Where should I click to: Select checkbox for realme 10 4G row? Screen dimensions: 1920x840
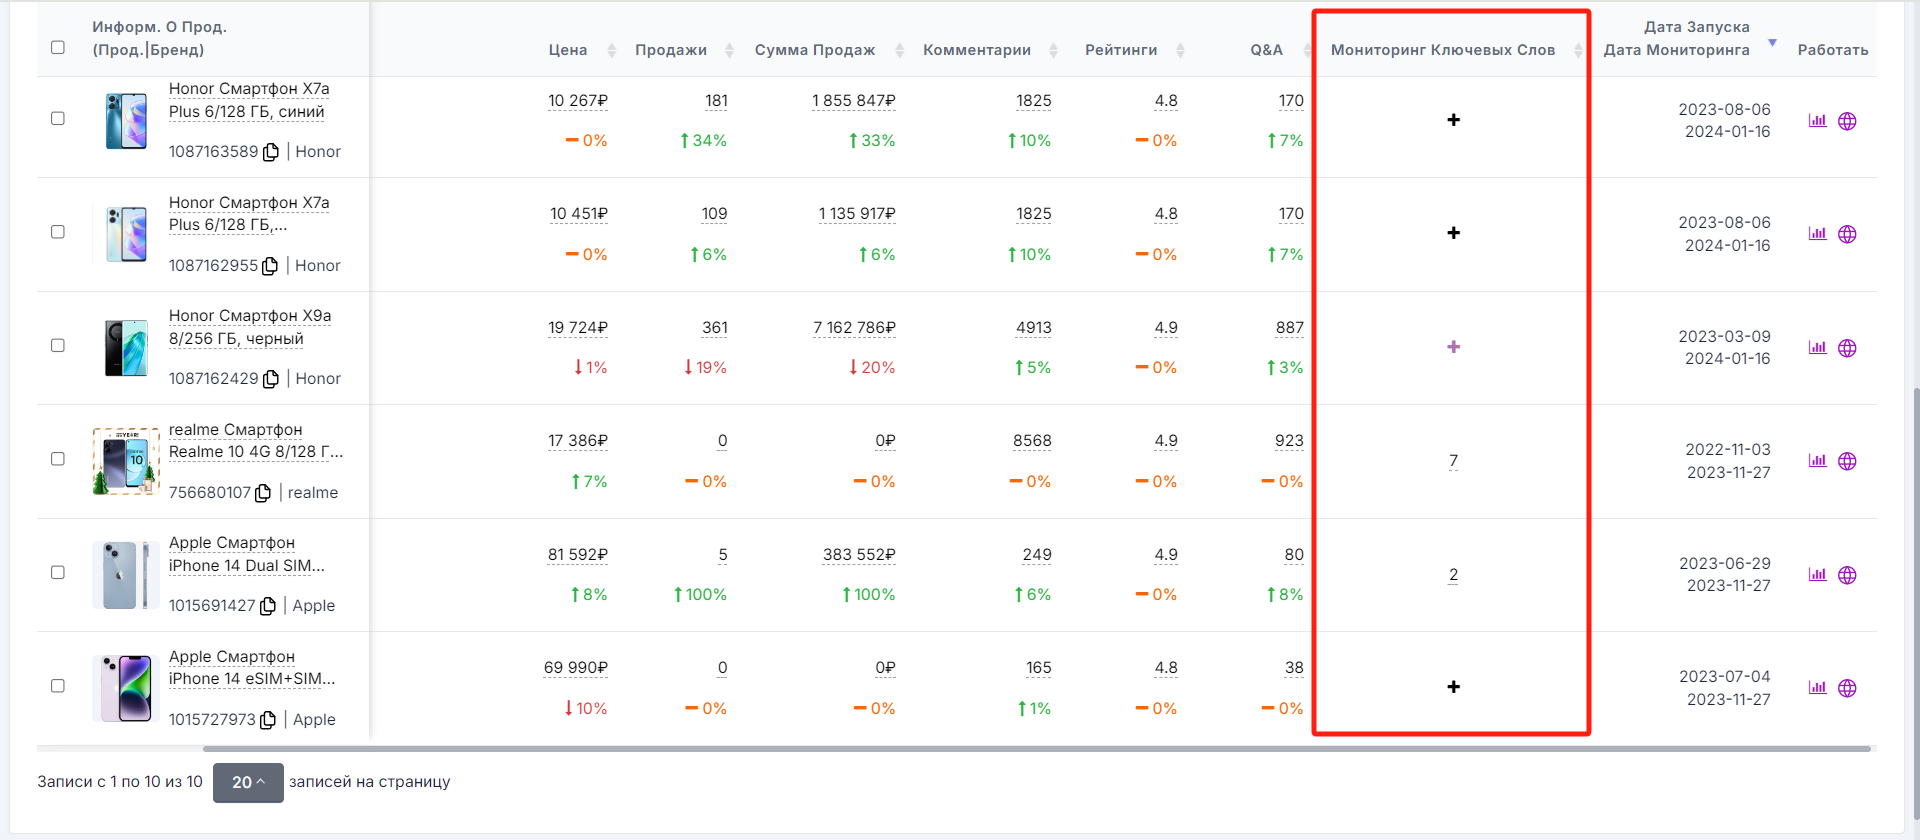[x=58, y=458]
